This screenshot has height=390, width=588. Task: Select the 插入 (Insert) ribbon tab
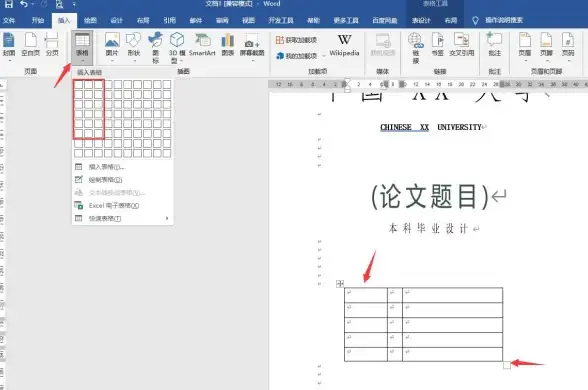click(x=64, y=20)
